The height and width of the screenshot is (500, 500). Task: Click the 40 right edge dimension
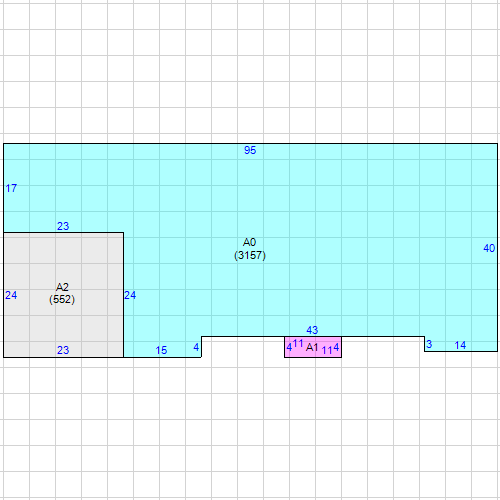tap(489, 248)
